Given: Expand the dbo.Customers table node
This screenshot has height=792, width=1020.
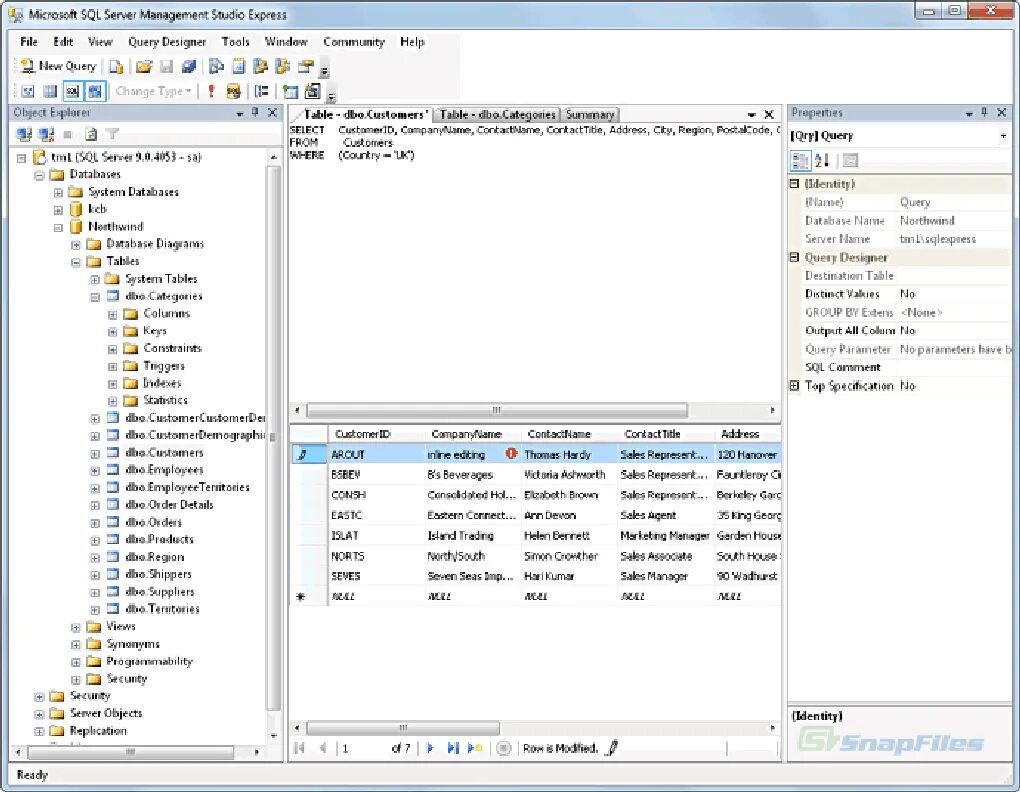Looking at the screenshot, I should coord(95,453).
